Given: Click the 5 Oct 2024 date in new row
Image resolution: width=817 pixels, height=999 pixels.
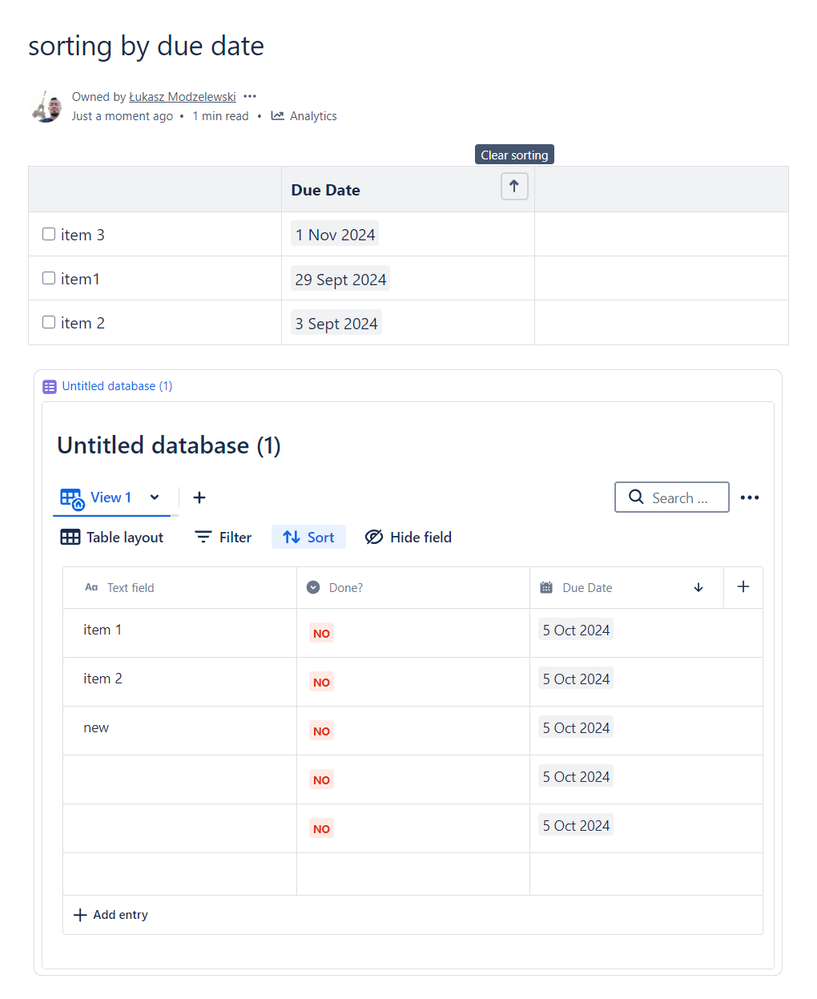Looking at the screenshot, I should (x=576, y=728).
